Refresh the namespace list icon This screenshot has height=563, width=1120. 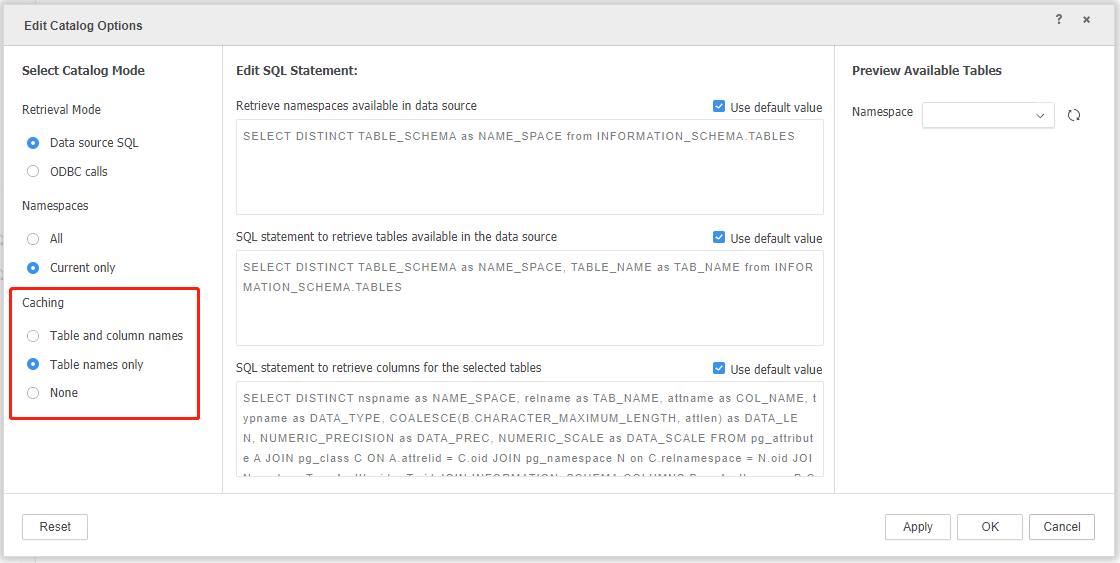coord(1074,115)
